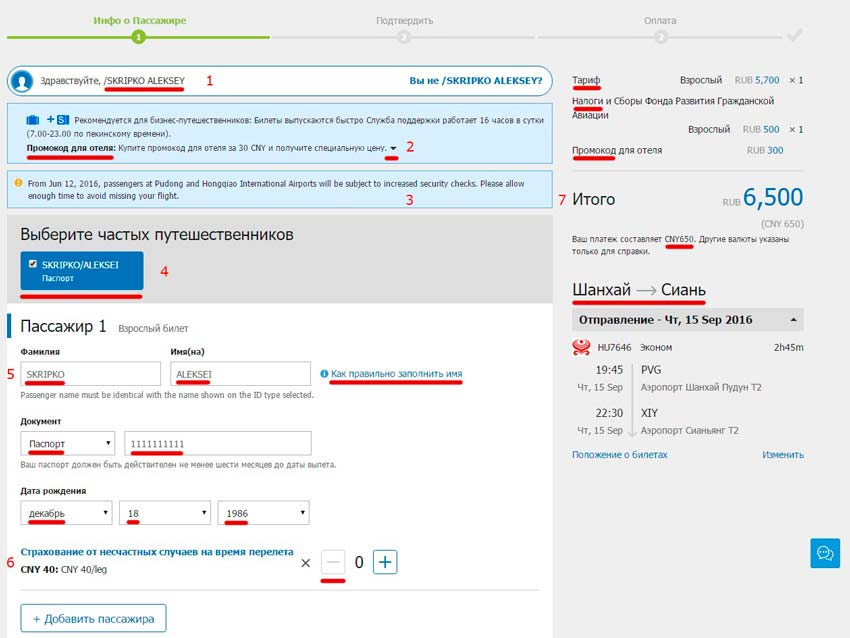Click the info icon next to name help
Image resolution: width=850 pixels, height=638 pixels.
coord(324,374)
